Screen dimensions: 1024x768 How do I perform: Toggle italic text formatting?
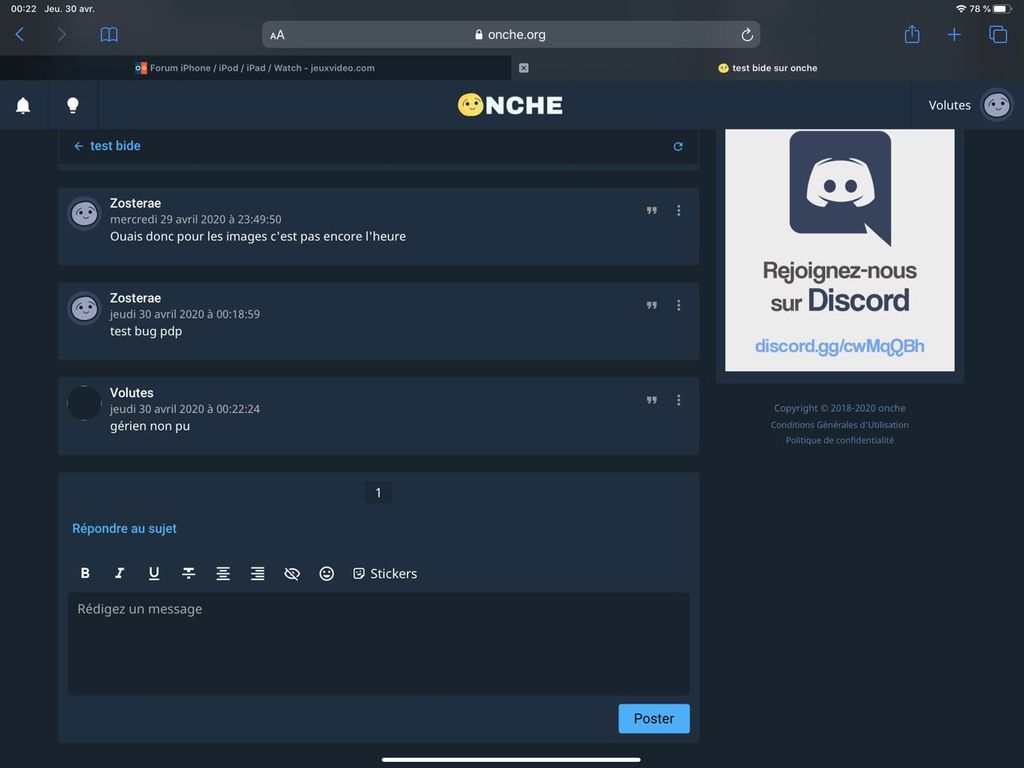[x=119, y=573]
